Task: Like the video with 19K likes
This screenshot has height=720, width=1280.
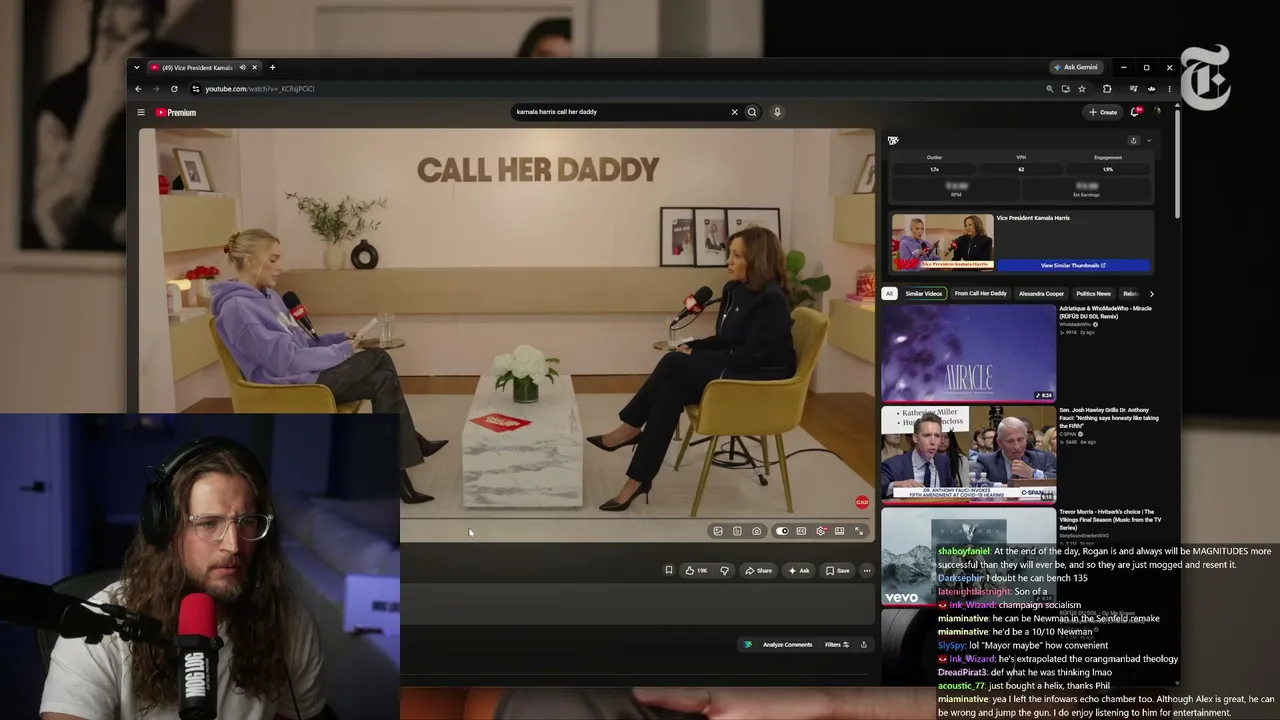Action: pos(696,570)
